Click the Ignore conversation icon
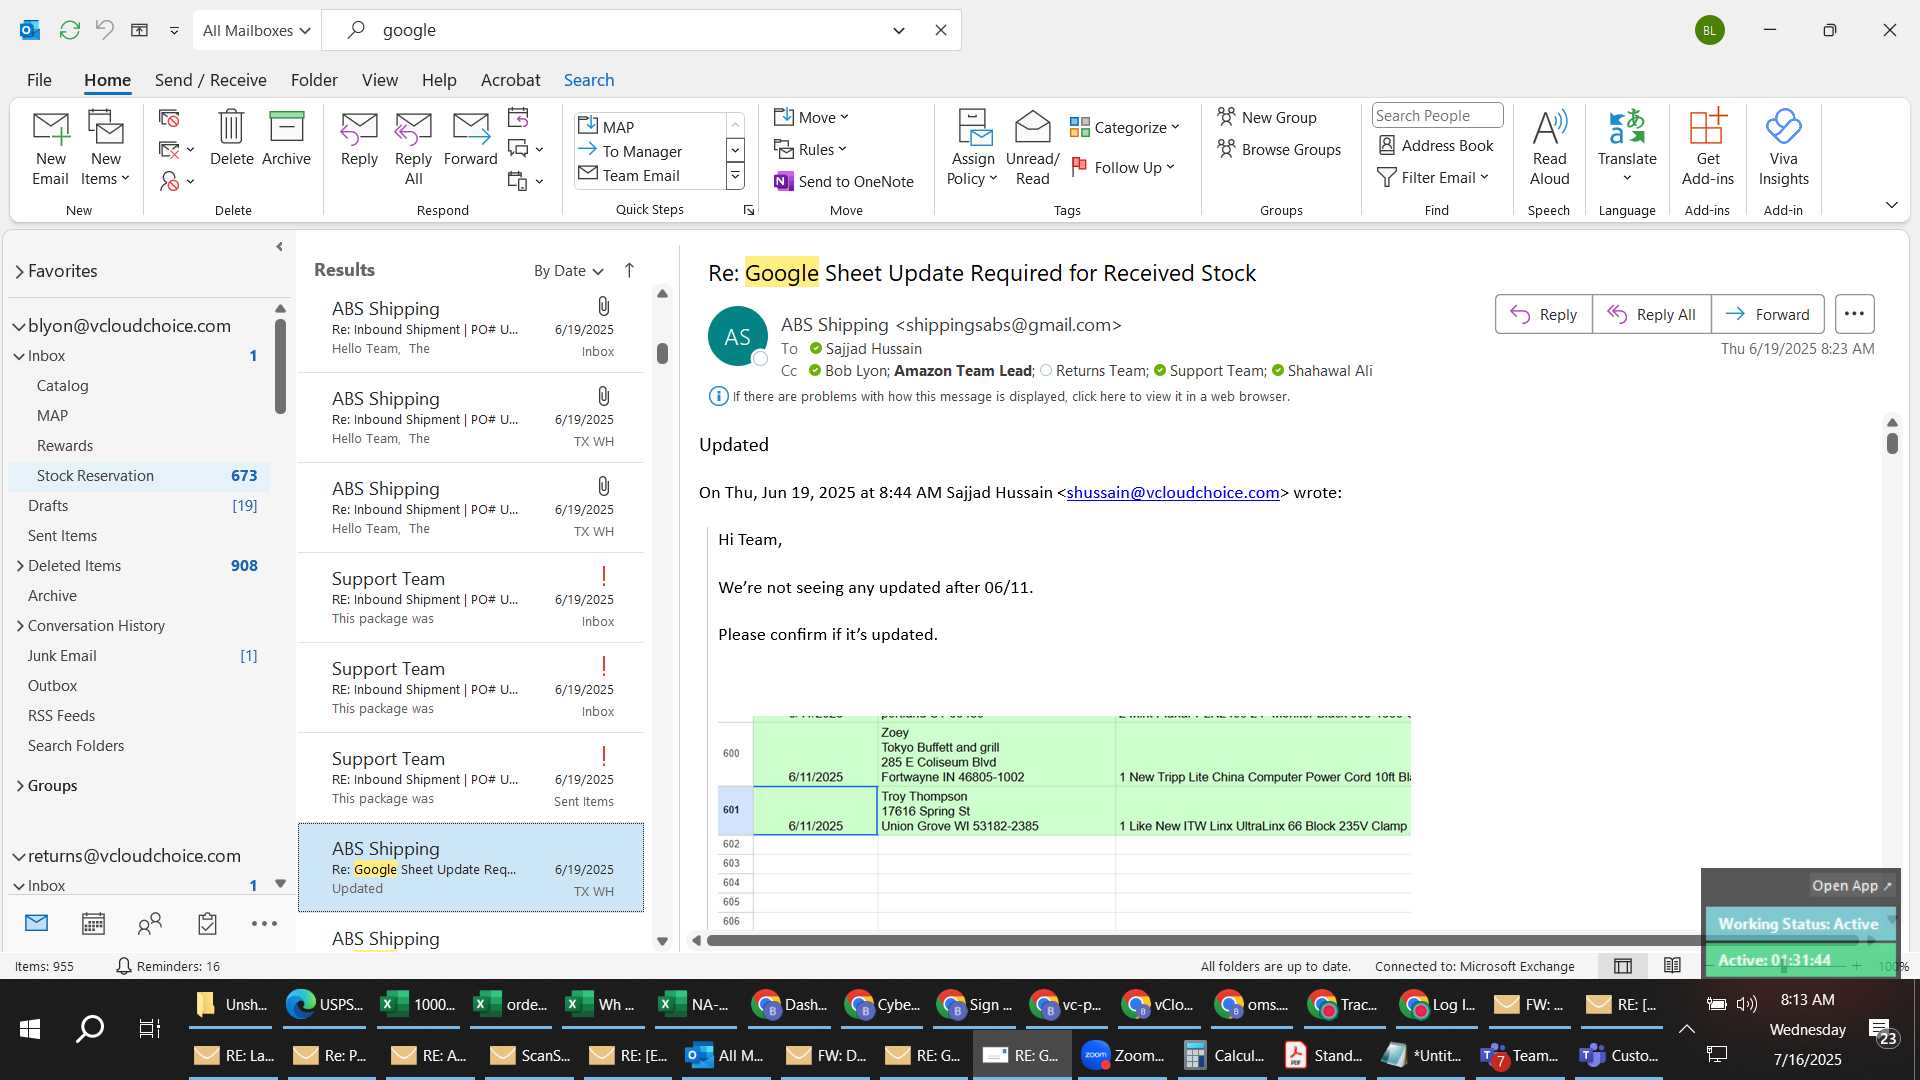Screen dimensions: 1920x1080 [169, 118]
